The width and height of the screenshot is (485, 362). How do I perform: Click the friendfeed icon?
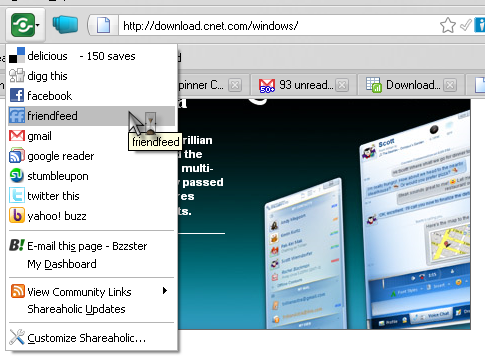(x=17, y=115)
